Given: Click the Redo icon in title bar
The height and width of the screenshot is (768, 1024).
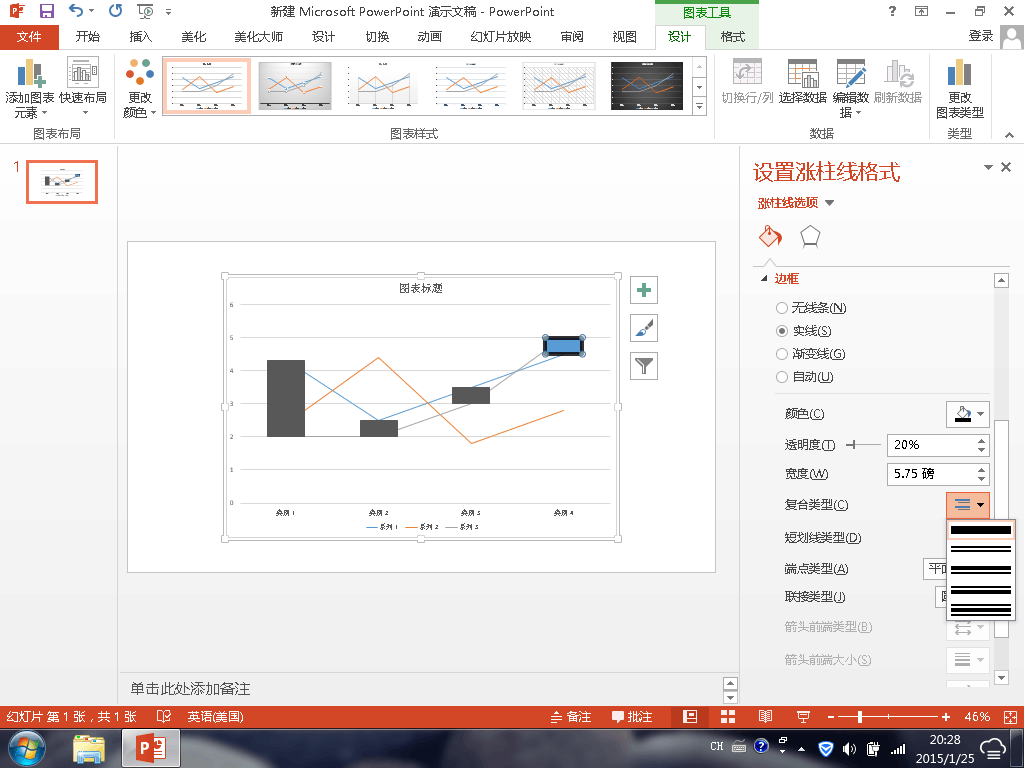Looking at the screenshot, I should click(116, 10).
